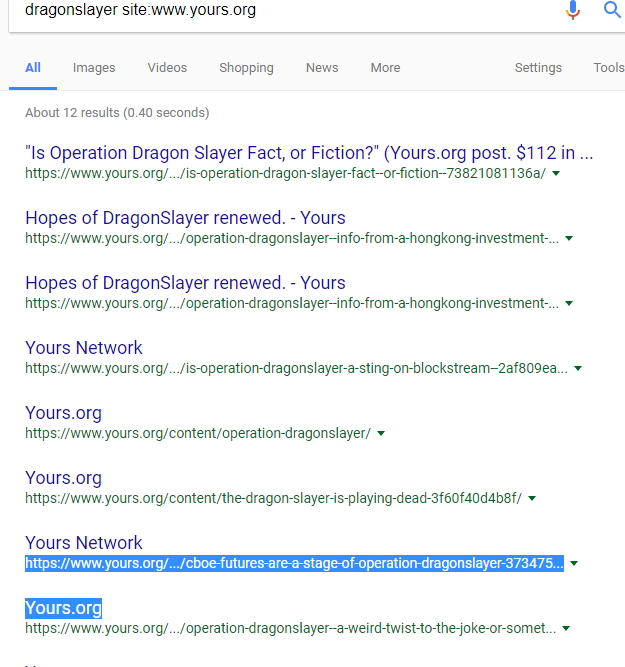
Task: Open the More menu
Action: 385,68
